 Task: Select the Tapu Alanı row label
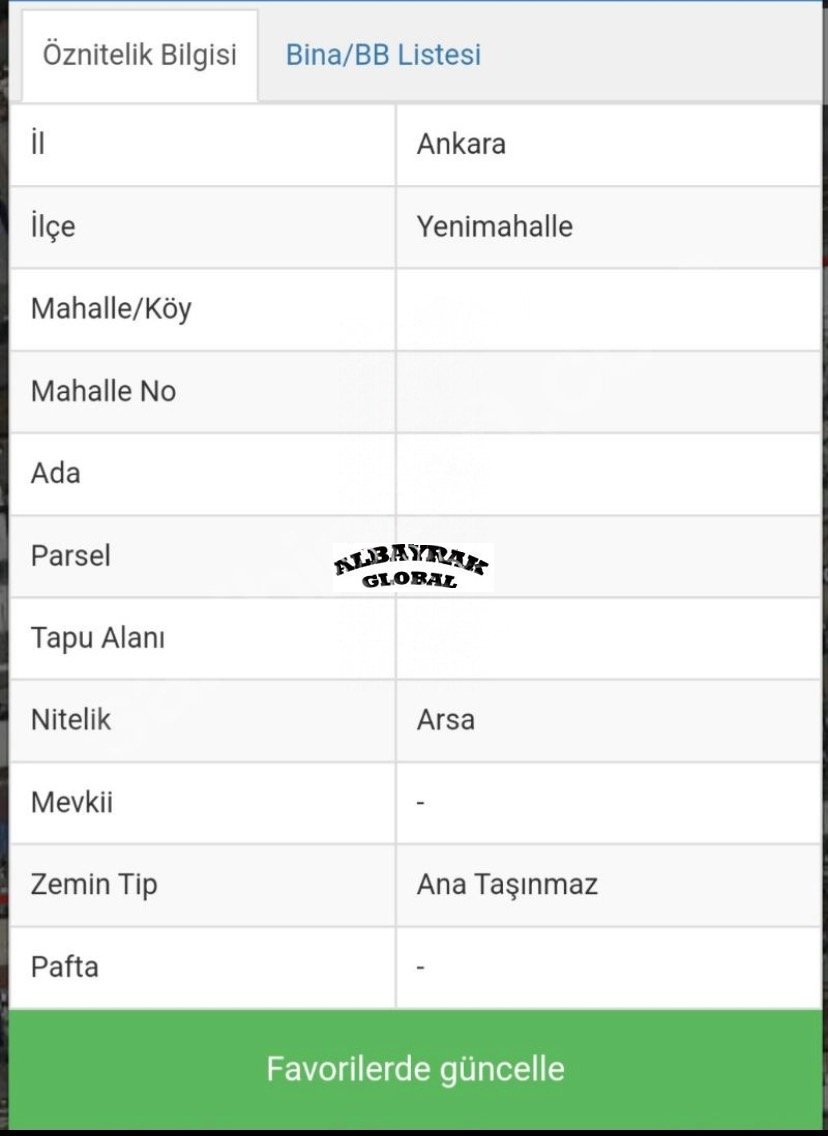point(97,638)
